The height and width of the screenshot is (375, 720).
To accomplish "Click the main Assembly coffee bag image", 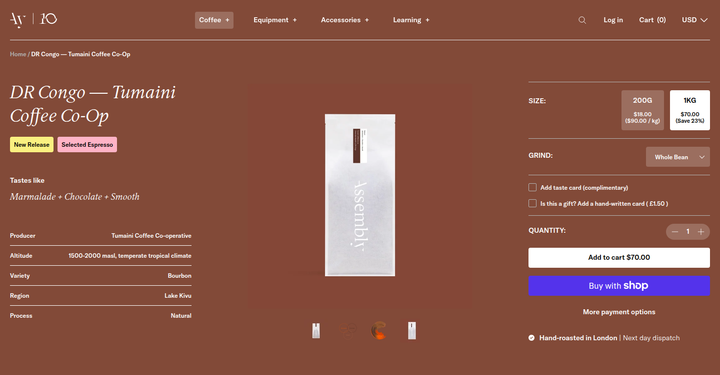I will 360,195.
